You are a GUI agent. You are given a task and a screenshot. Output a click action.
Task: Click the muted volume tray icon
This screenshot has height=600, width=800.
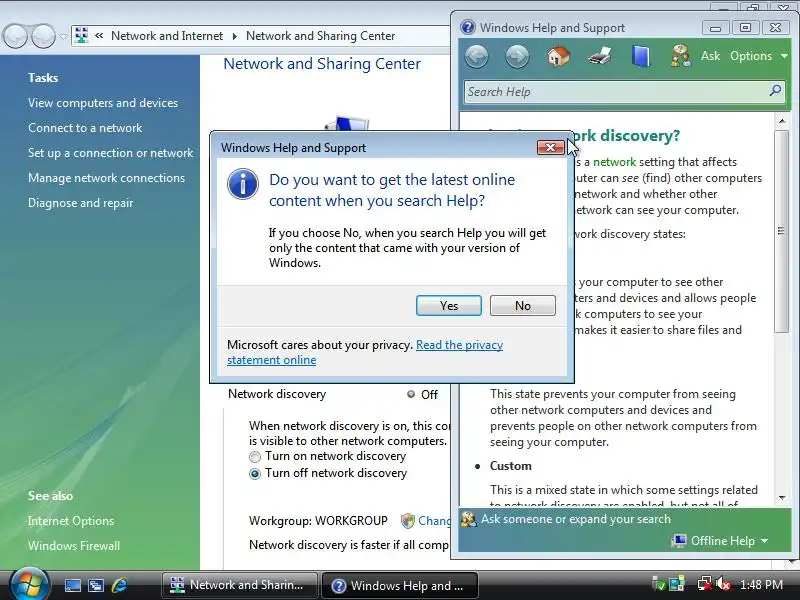723,584
